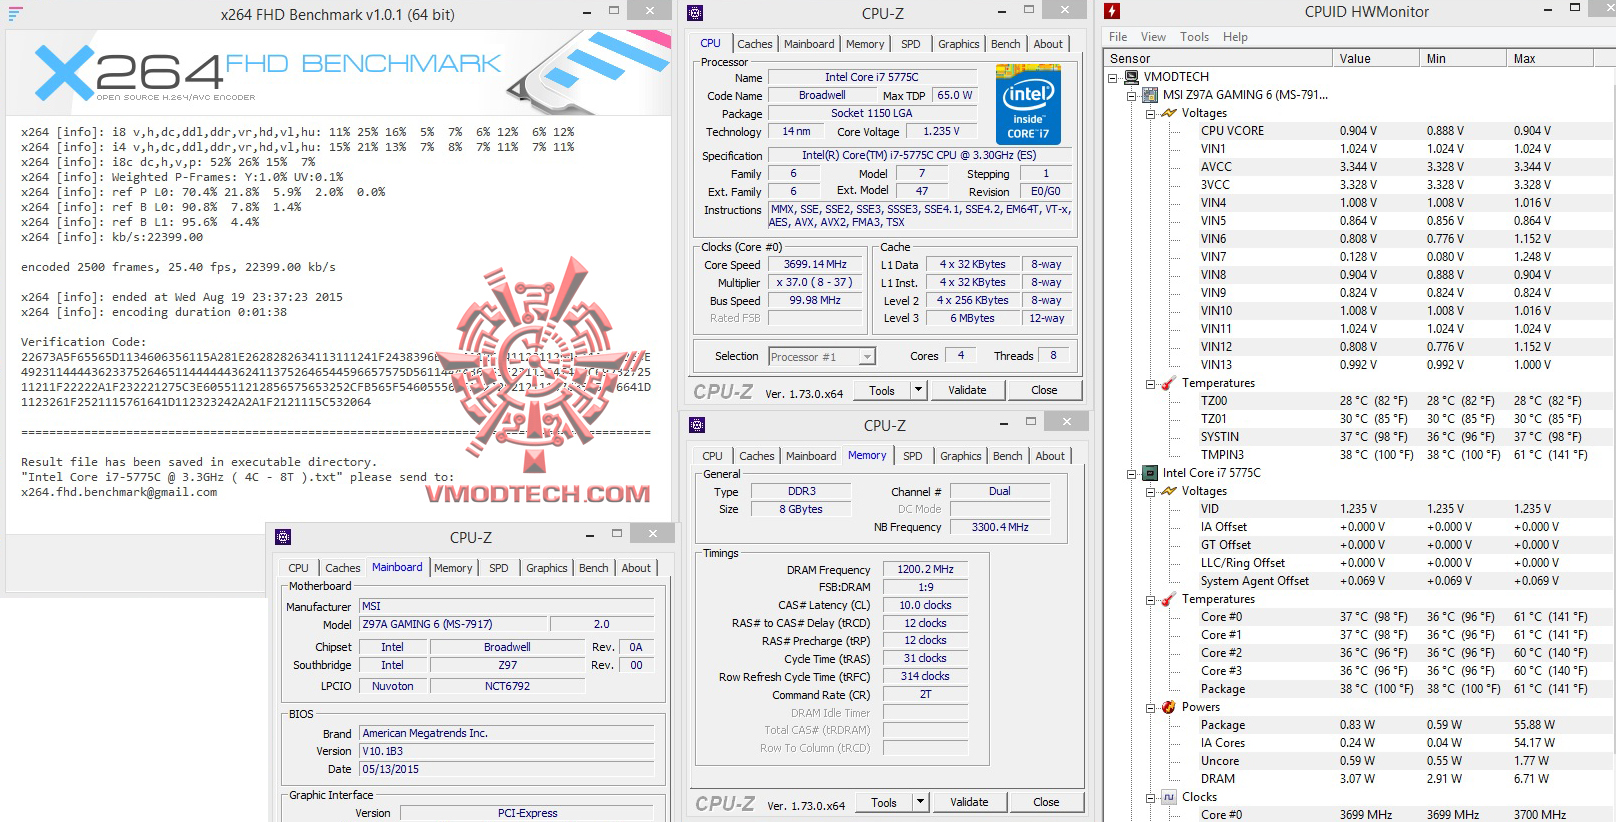Collapse the Temperatures group containing TZ00
Viewport: 1616px width, 822px height.
click(1150, 383)
